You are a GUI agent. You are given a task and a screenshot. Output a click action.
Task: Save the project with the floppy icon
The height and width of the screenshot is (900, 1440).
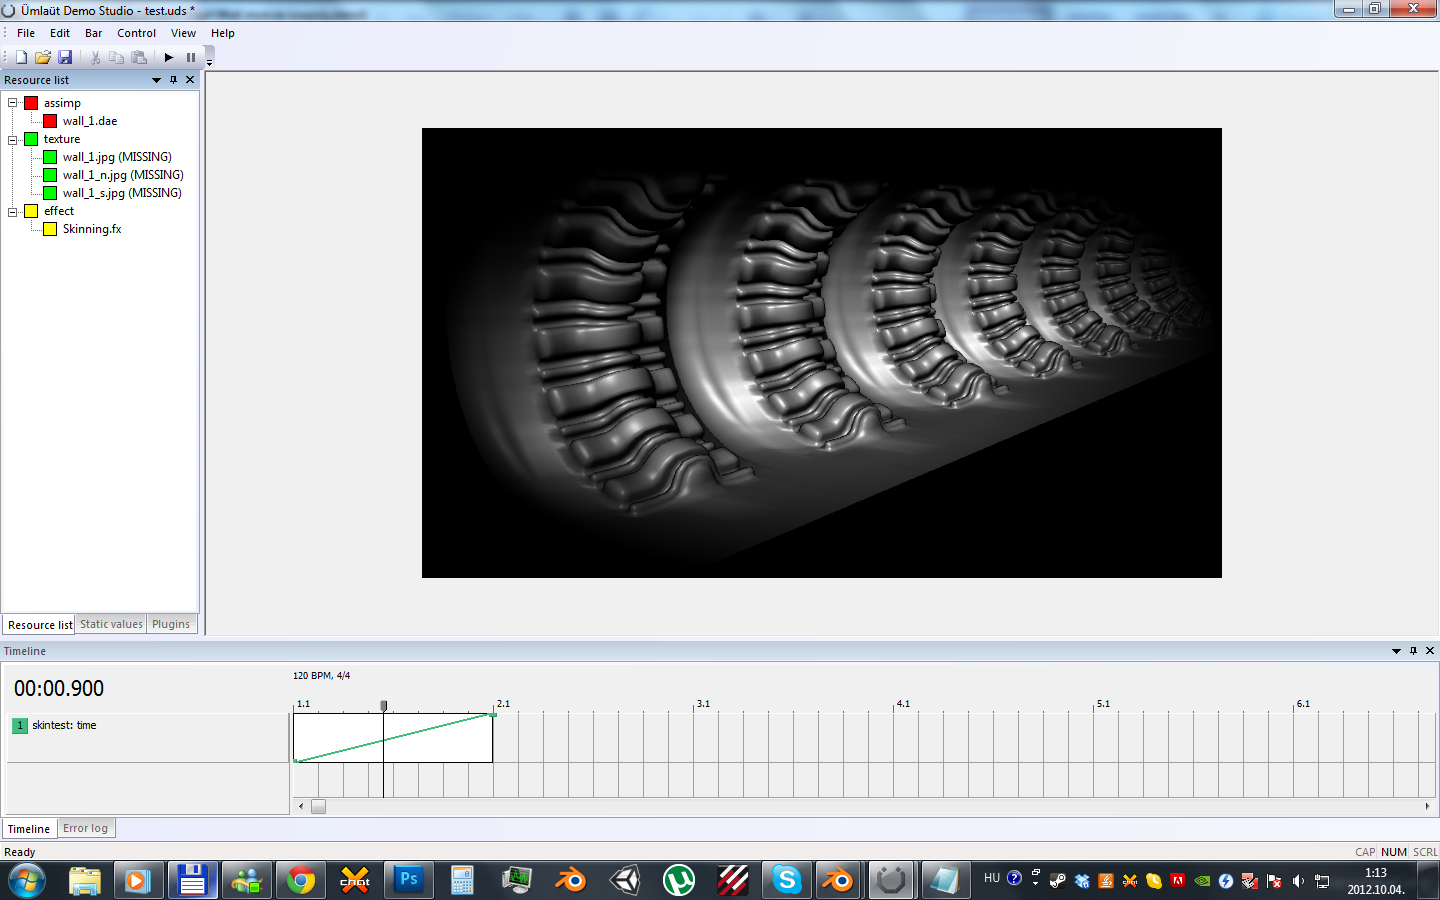click(65, 57)
